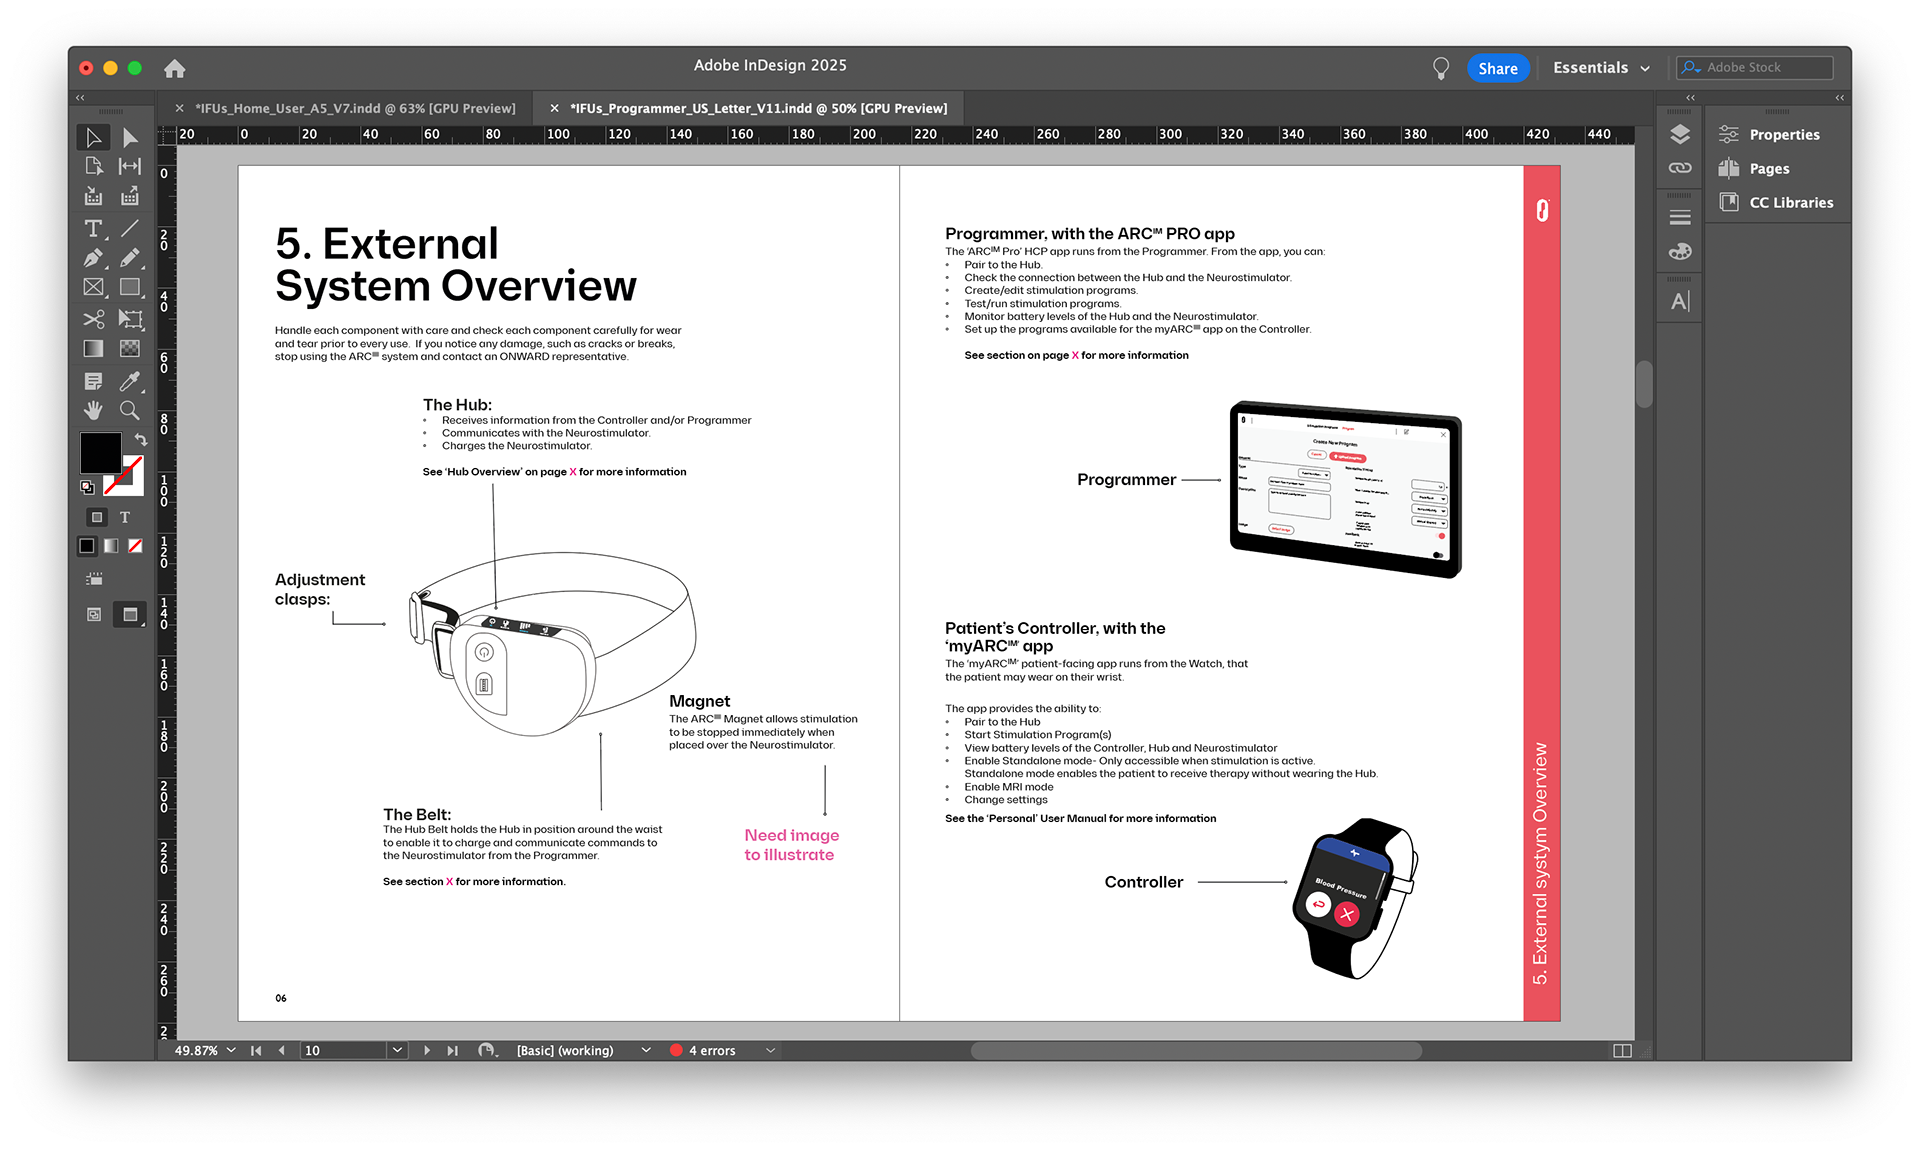
Task: Toggle split layout view
Action: pos(1623,1050)
